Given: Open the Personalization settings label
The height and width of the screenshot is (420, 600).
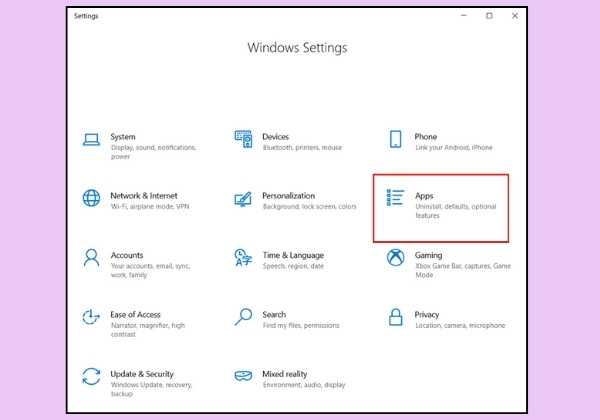Looking at the screenshot, I should click(x=289, y=195).
